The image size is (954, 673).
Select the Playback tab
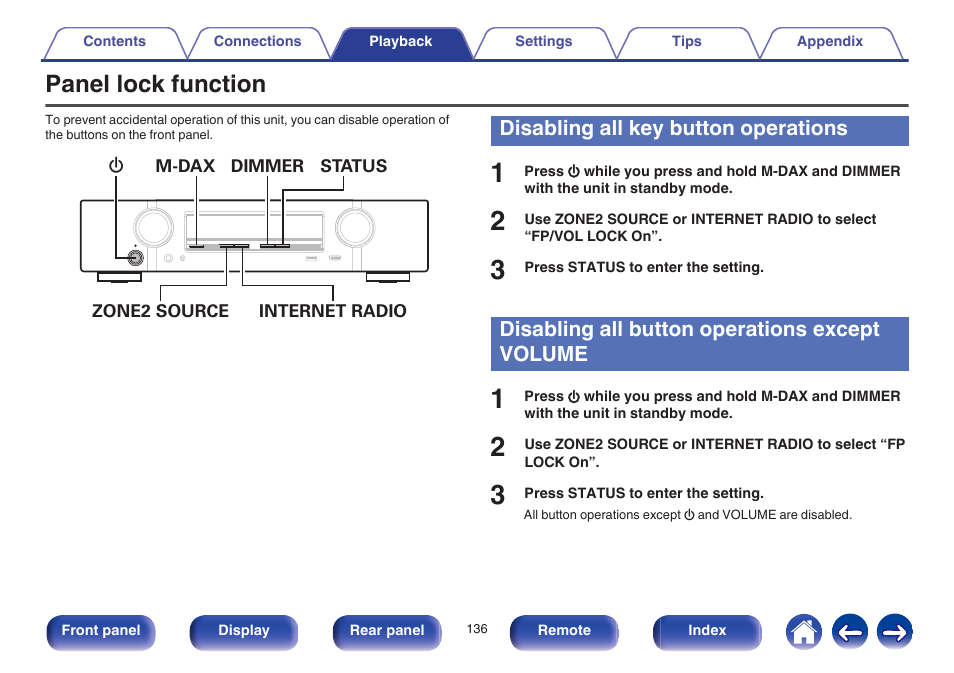pos(400,41)
